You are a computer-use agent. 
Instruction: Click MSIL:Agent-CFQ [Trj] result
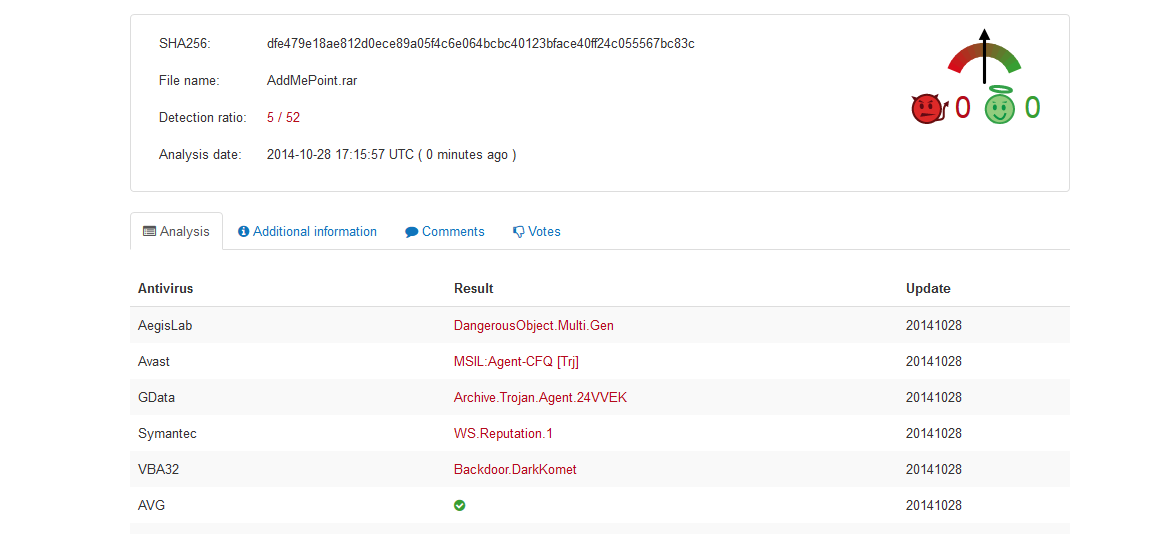pyautogui.click(x=516, y=361)
